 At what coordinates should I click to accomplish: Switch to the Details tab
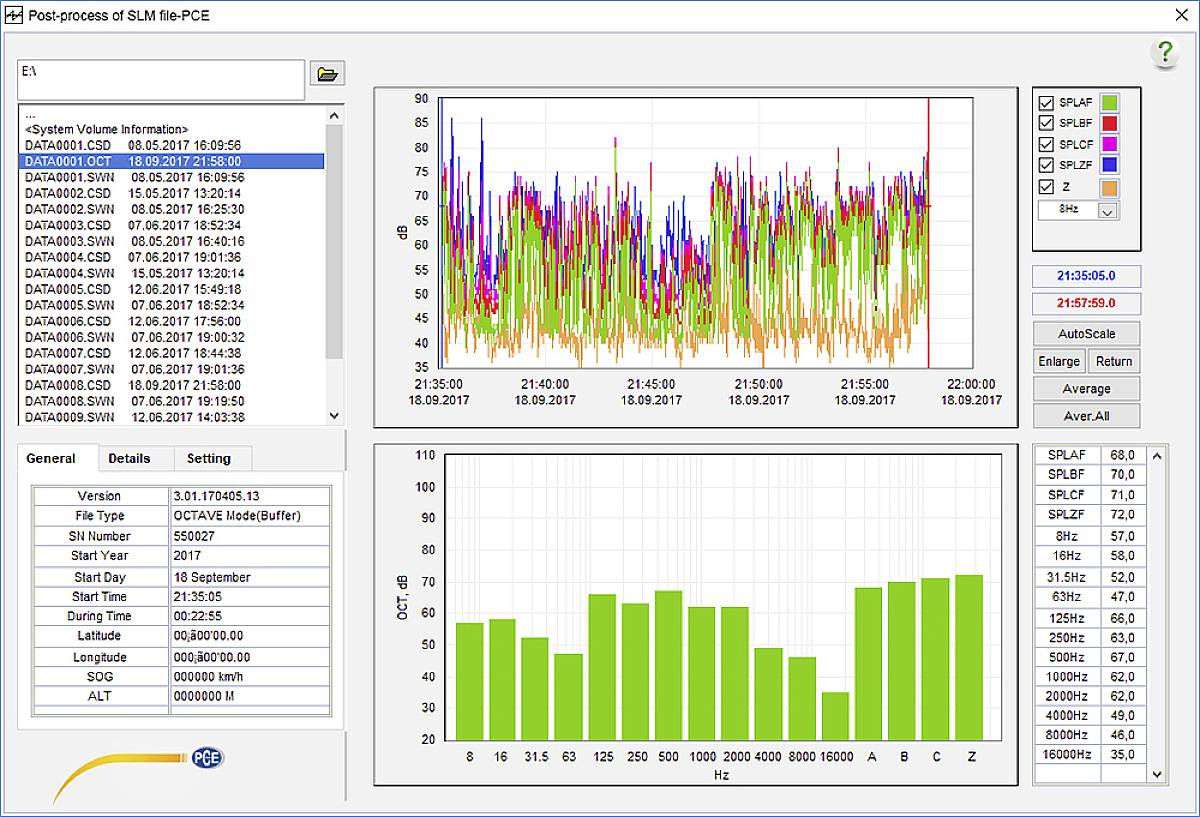(129, 458)
